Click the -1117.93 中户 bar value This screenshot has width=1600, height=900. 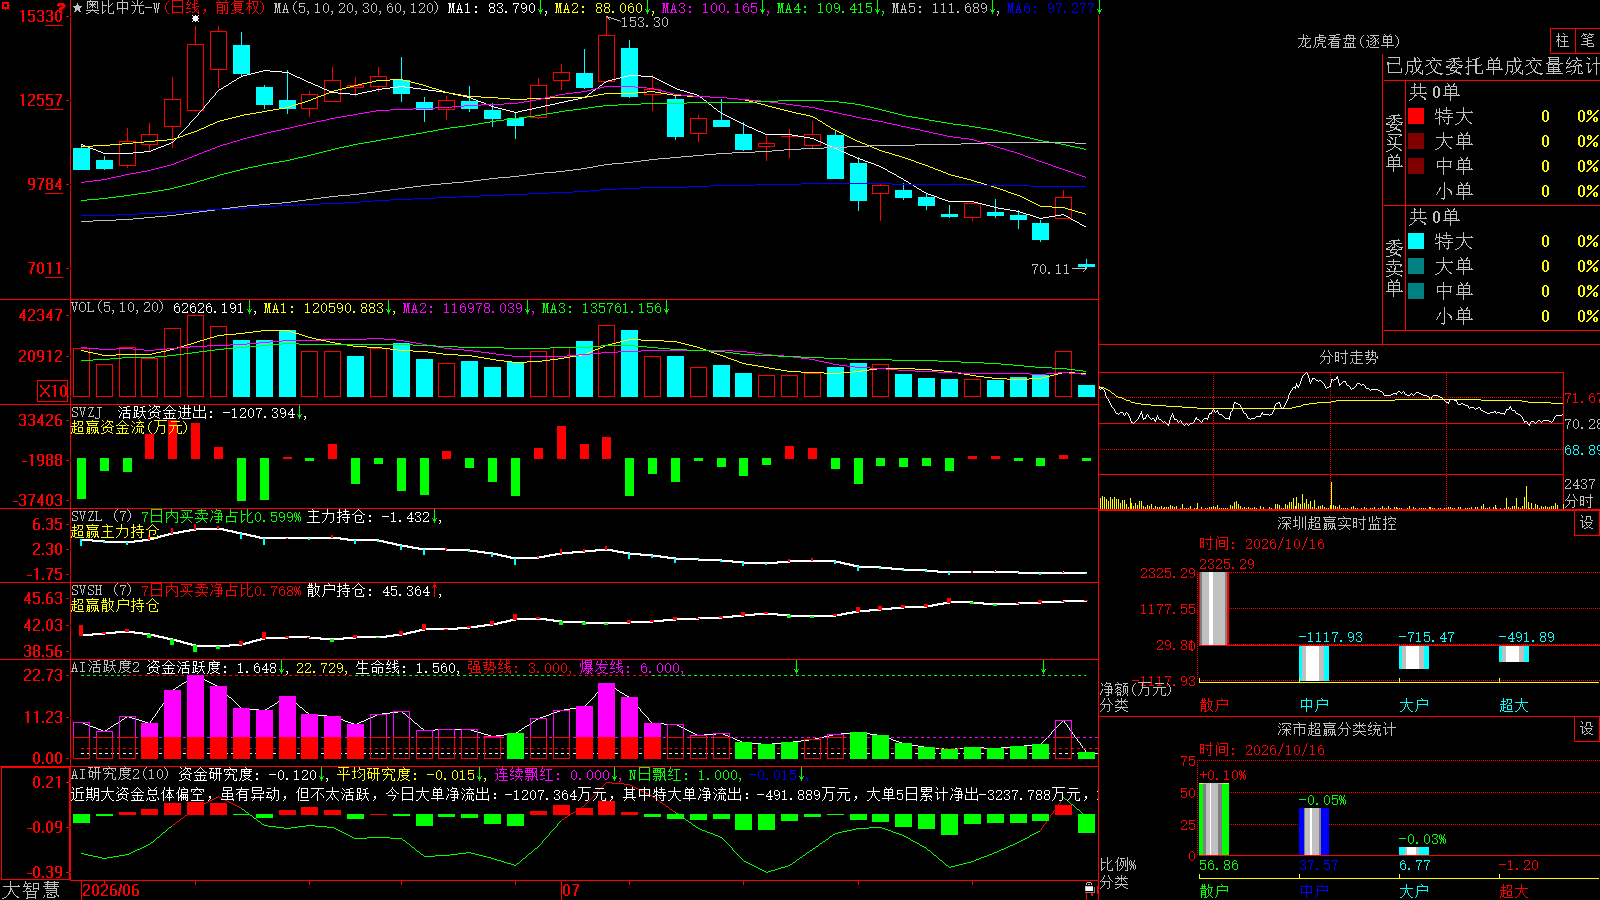pos(1330,637)
